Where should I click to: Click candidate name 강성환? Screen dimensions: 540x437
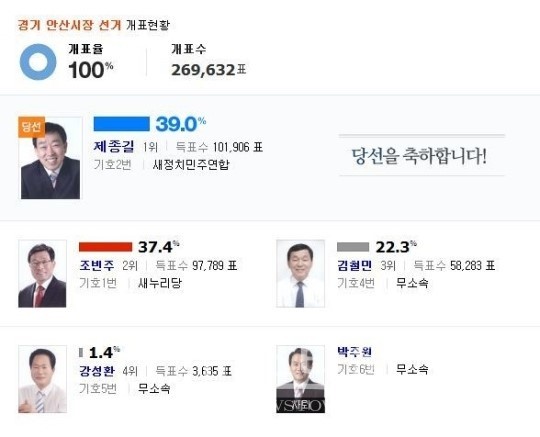[x=96, y=371]
